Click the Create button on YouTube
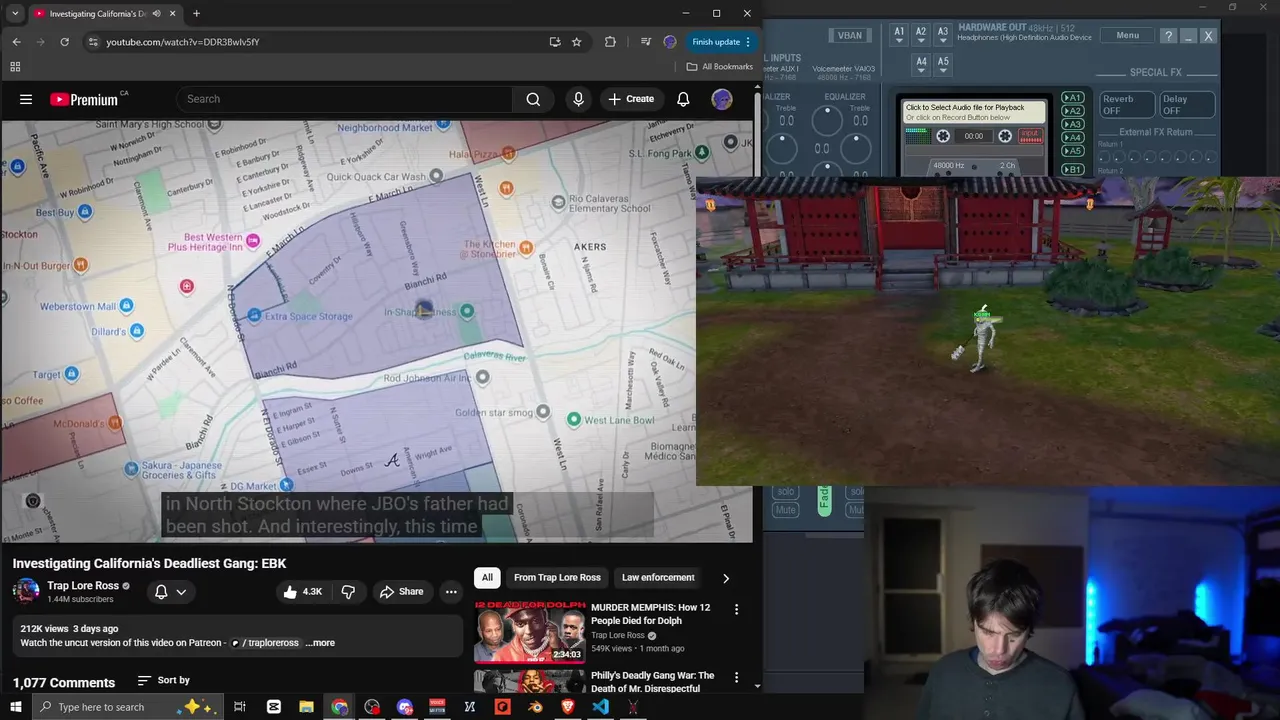This screenshot has height=720, width=1280. [631, 99]
